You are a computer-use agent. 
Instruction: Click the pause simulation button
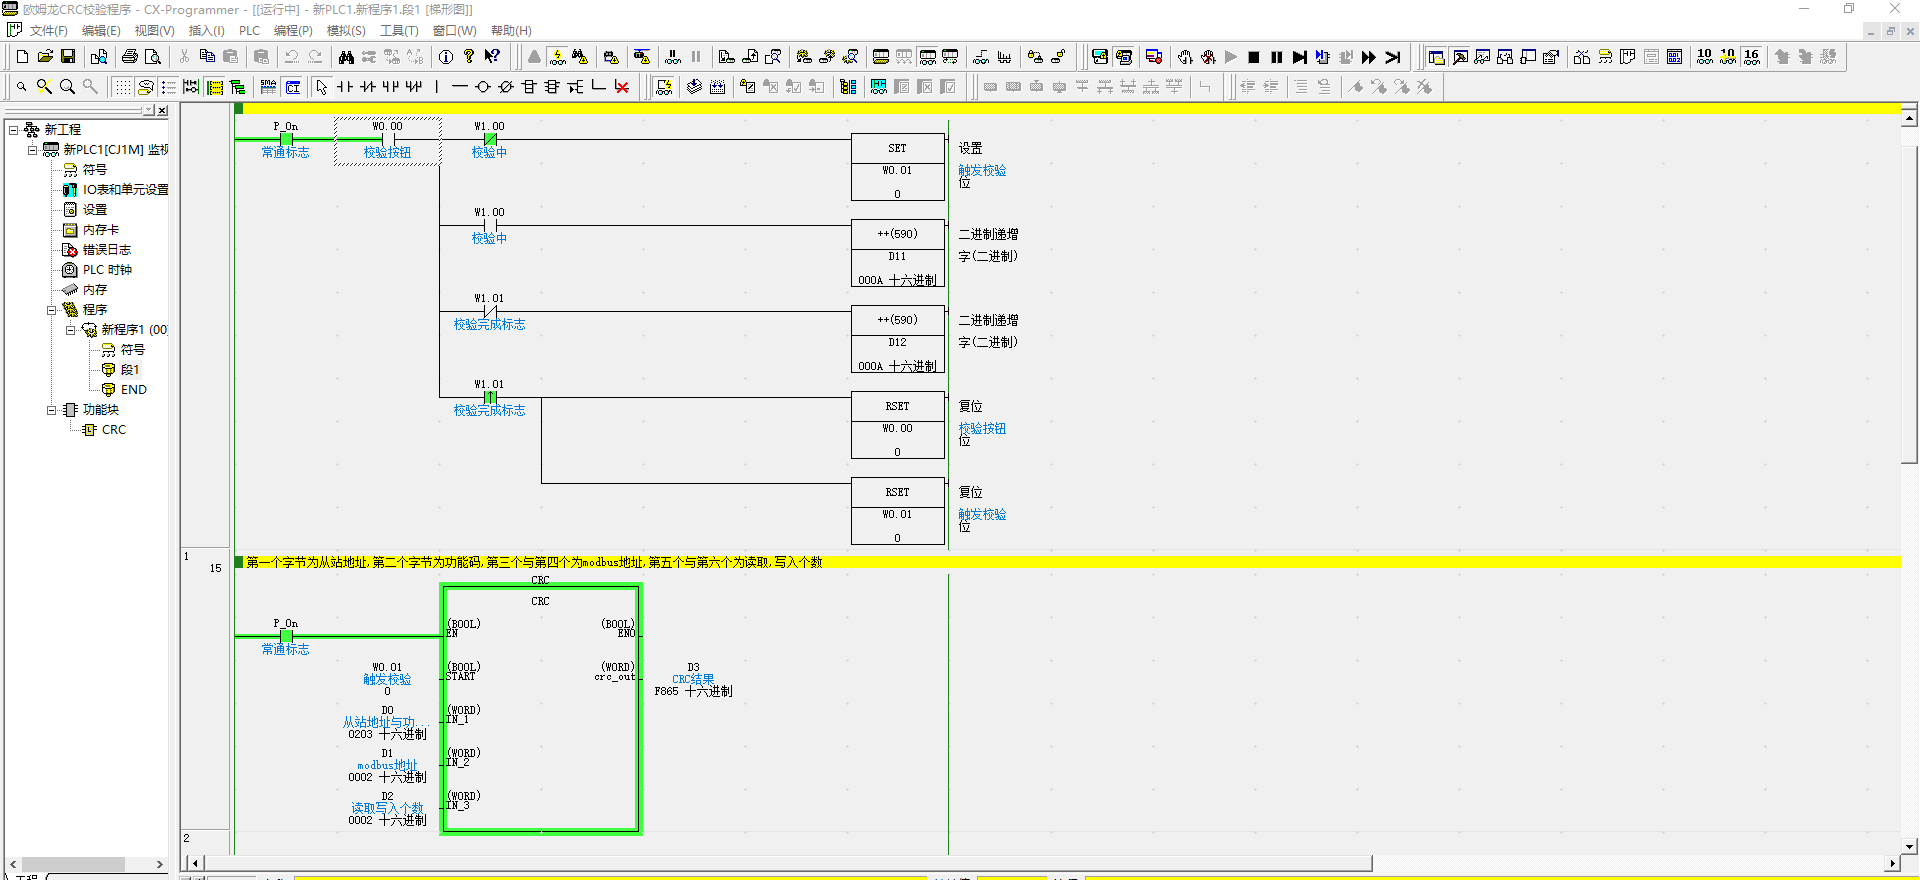[x=1276, y=57]
